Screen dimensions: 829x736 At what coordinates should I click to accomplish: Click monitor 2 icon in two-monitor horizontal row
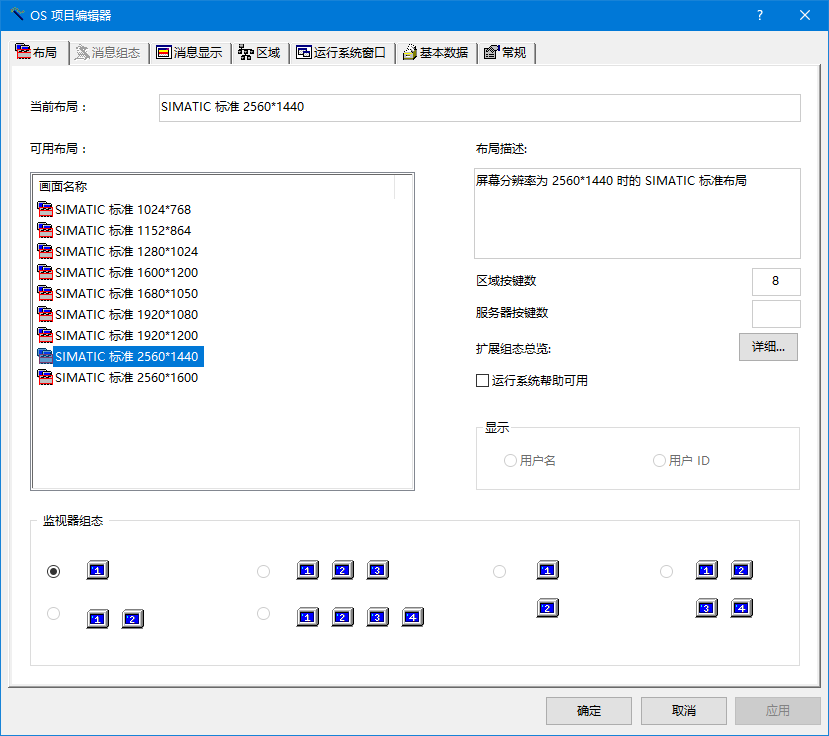pyautogui.click(x=132, y=619)
